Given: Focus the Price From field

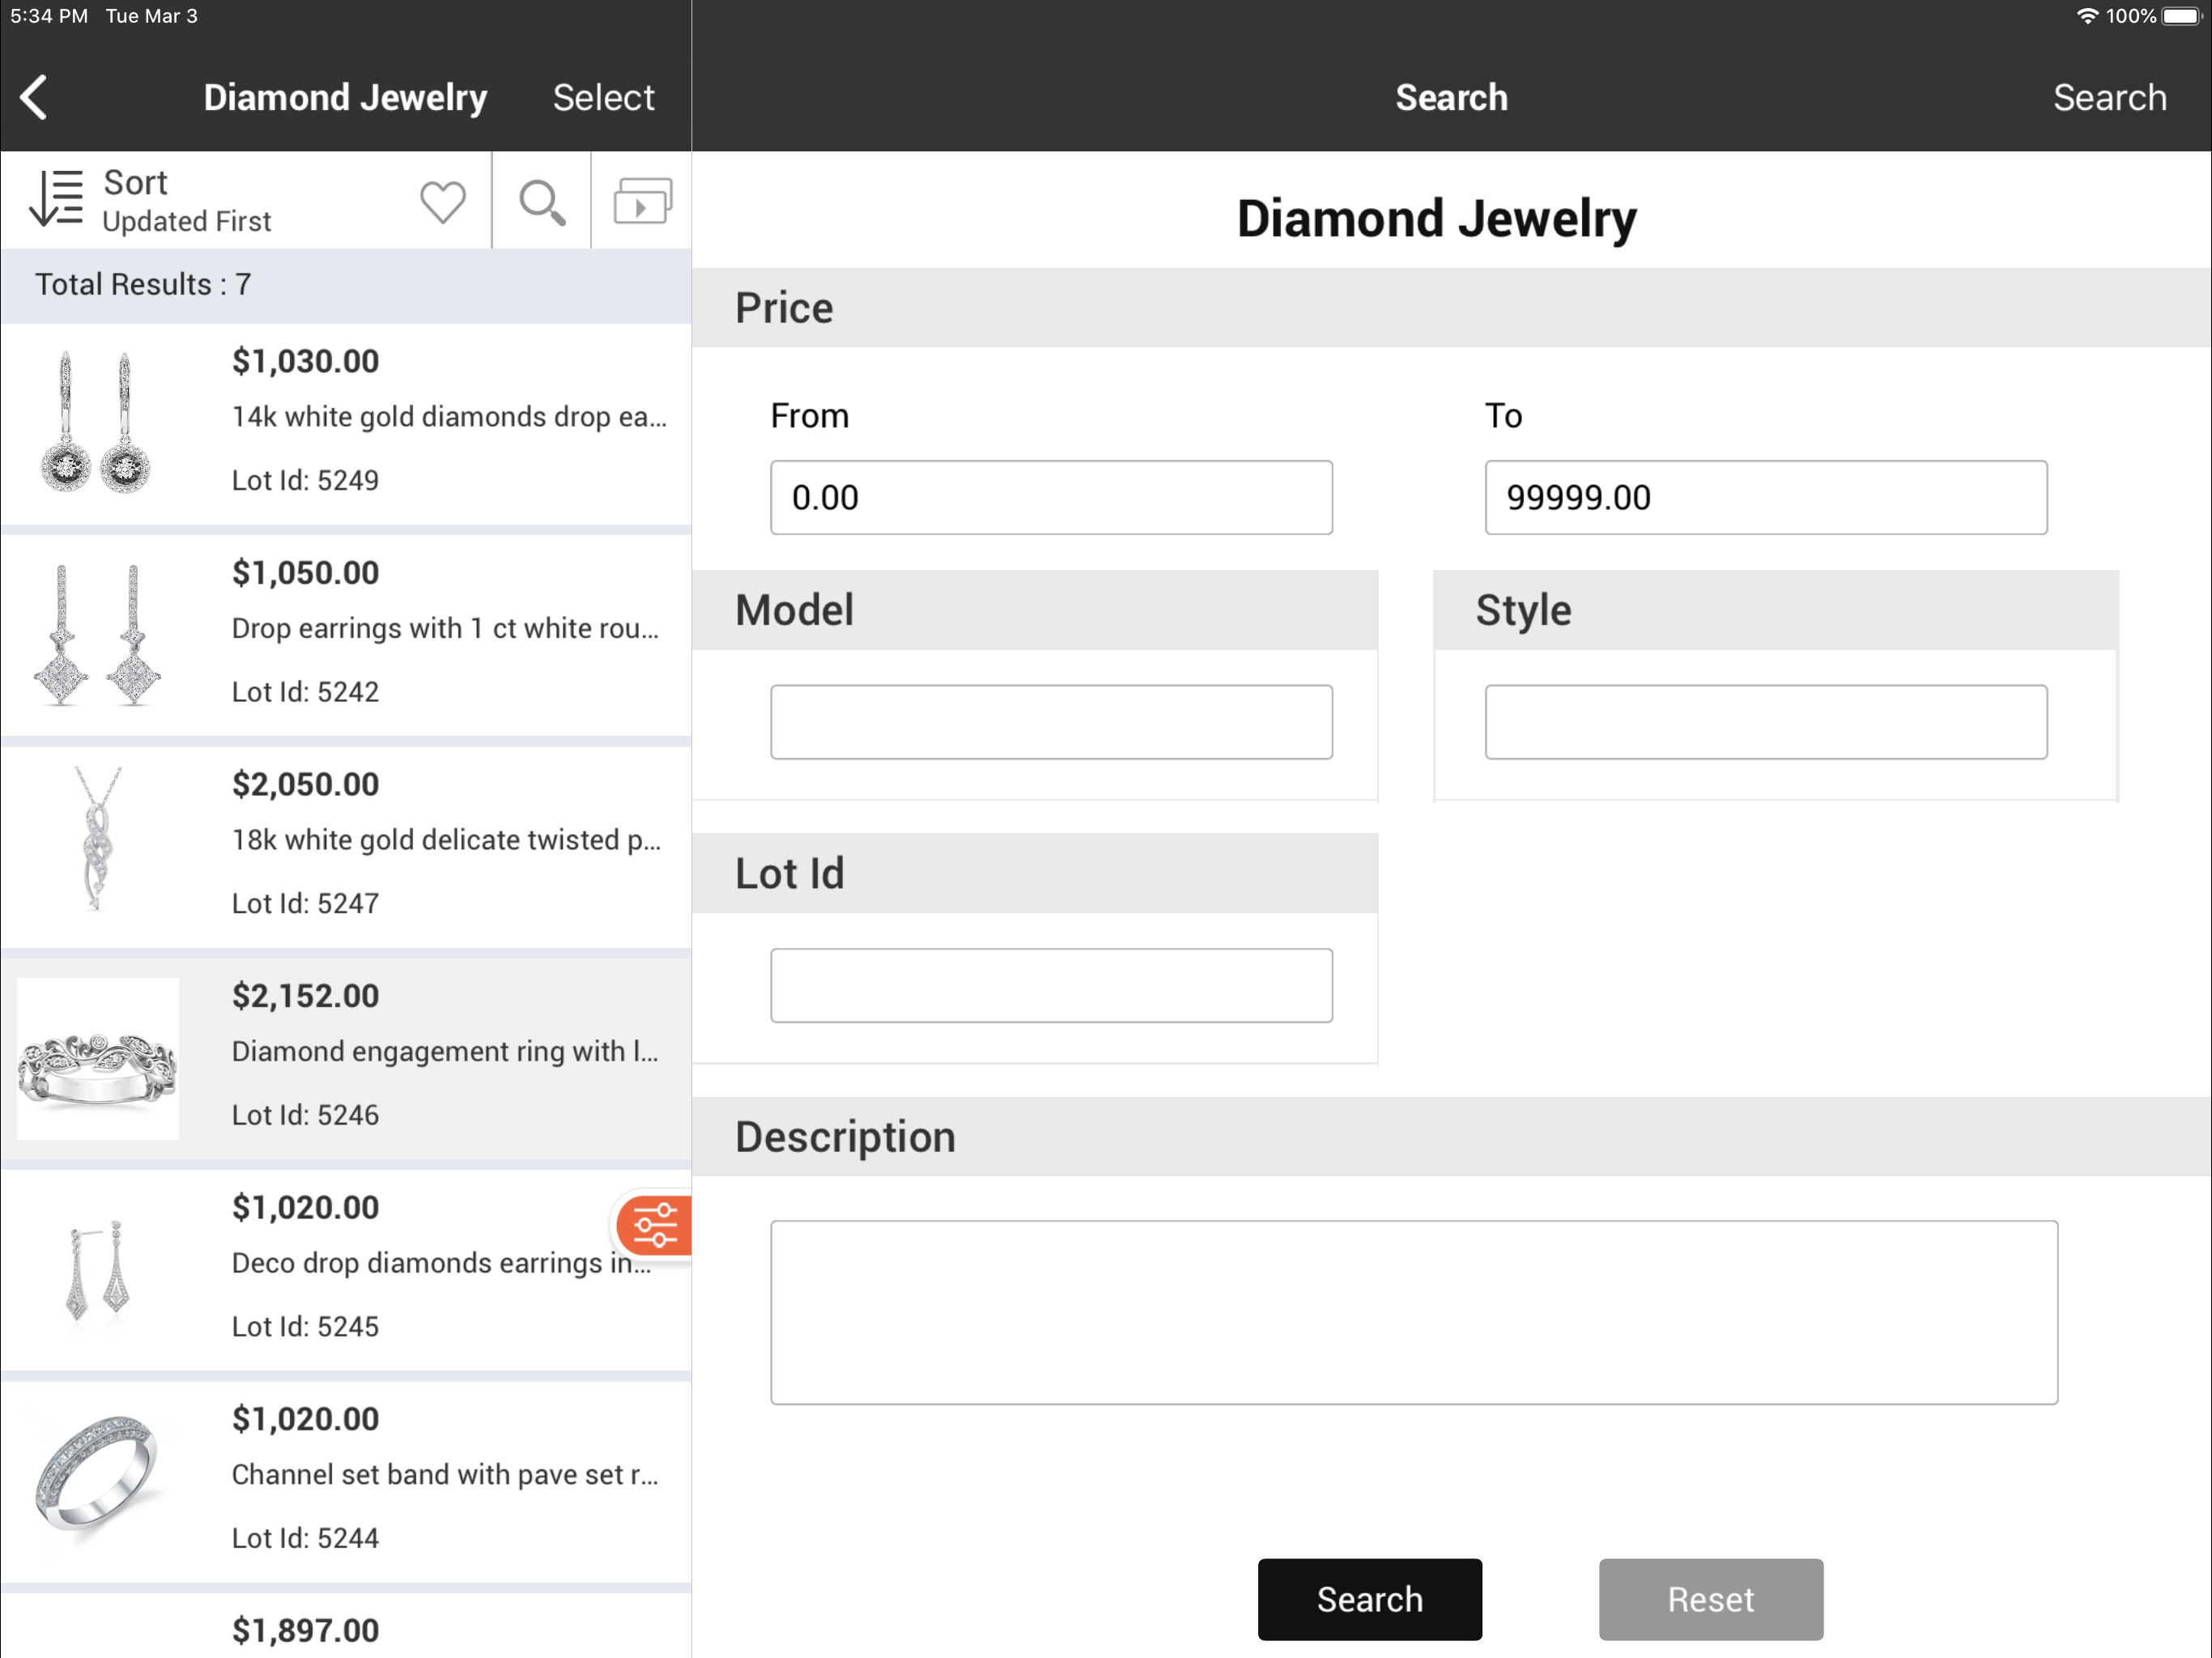Looking at the screenshot, I should [1051, 497].
